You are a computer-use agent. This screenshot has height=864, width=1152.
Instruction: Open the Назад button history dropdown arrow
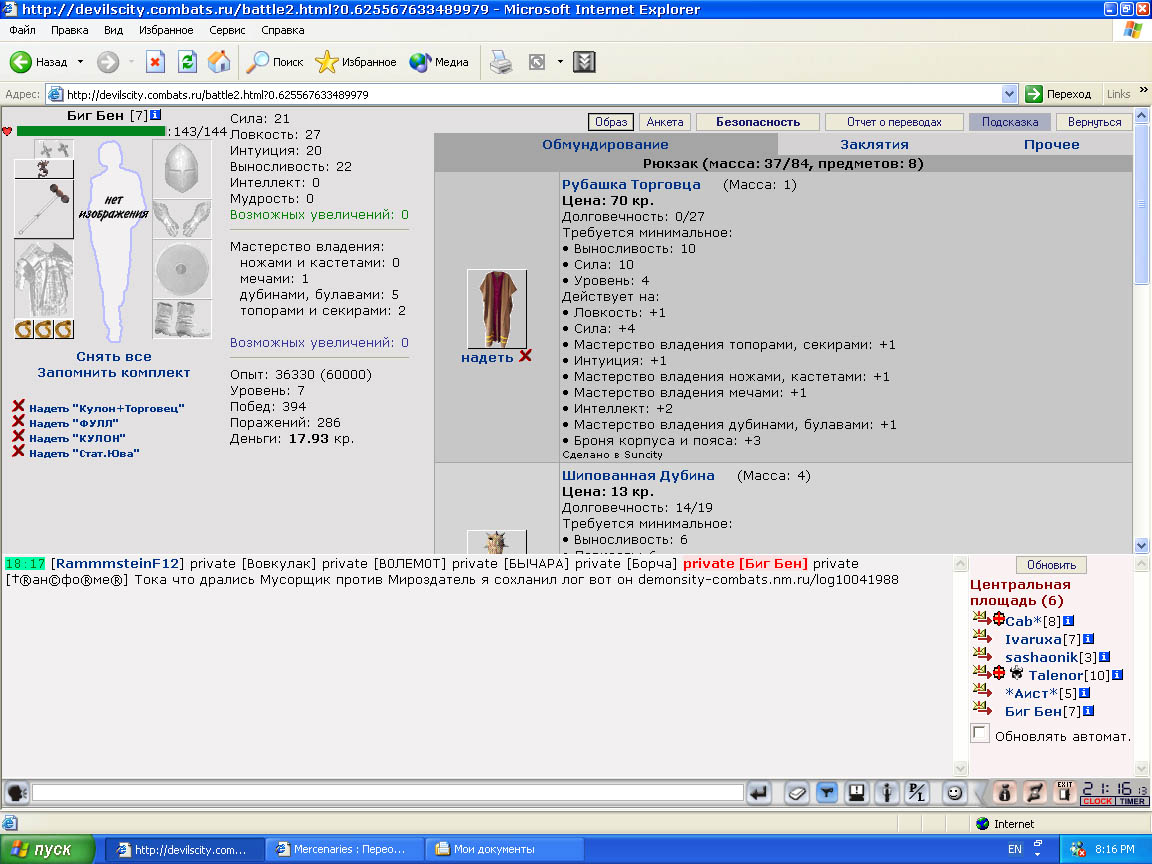point(80,62)
